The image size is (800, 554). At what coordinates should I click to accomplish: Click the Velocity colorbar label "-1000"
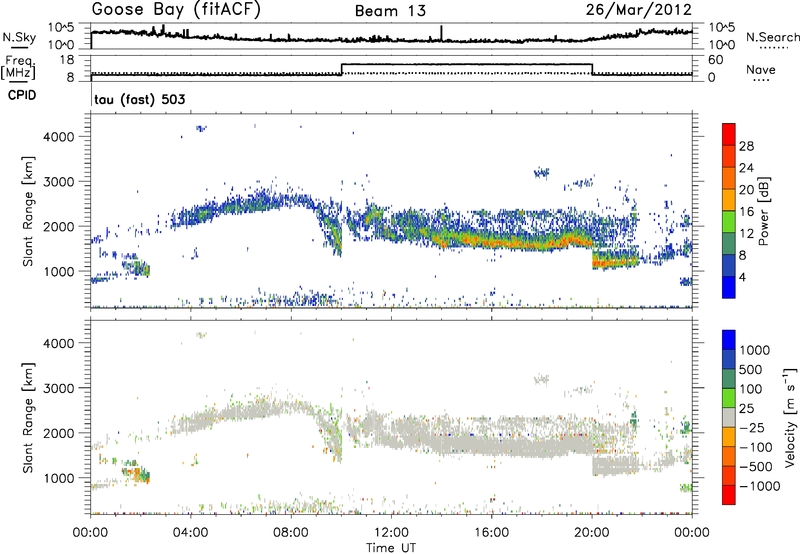pyautogui.click(x=760, y=486)
